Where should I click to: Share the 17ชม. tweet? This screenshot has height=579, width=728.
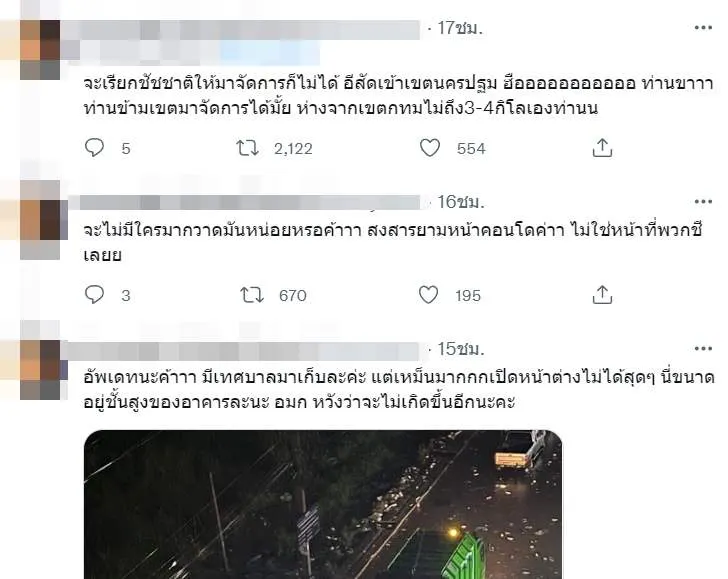click(x=602, y=148)
